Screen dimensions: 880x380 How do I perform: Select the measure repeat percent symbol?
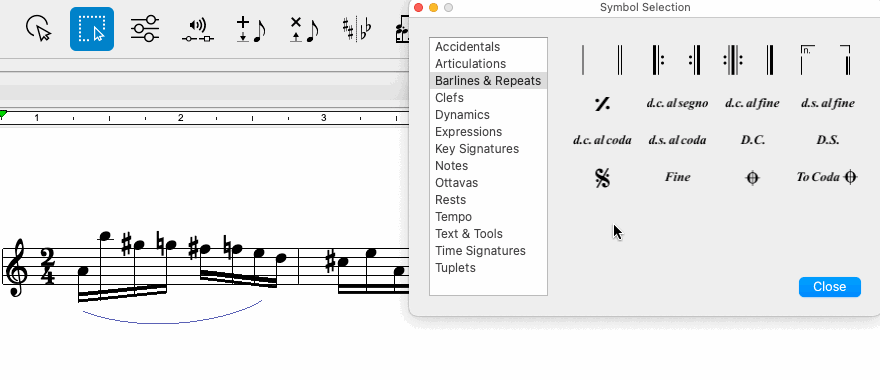tap(602, 104)
